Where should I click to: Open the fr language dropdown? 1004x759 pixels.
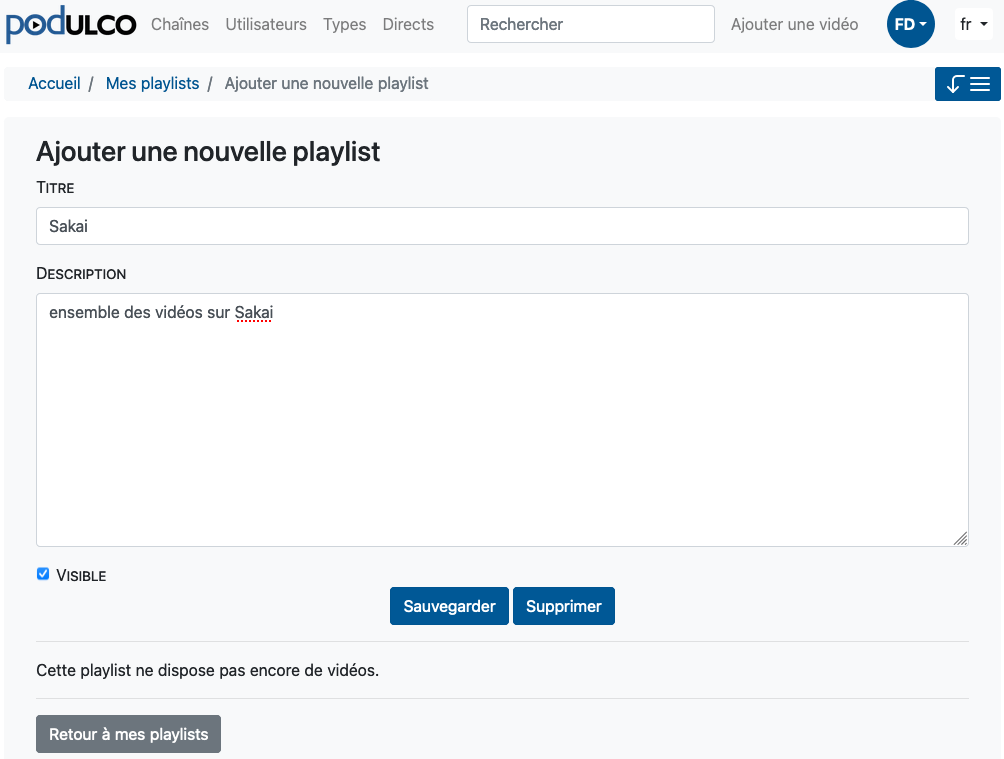click(x=973, y=24)
